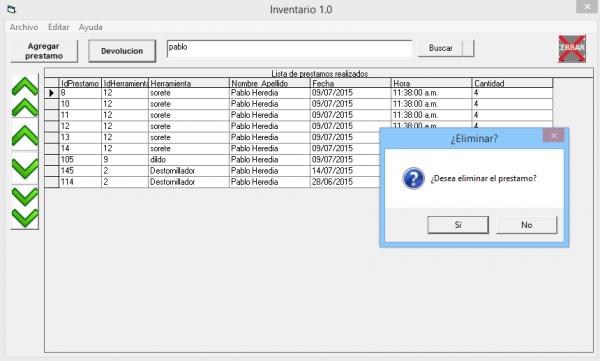Select the IdPrestamo cell "145"

(80, 171)
